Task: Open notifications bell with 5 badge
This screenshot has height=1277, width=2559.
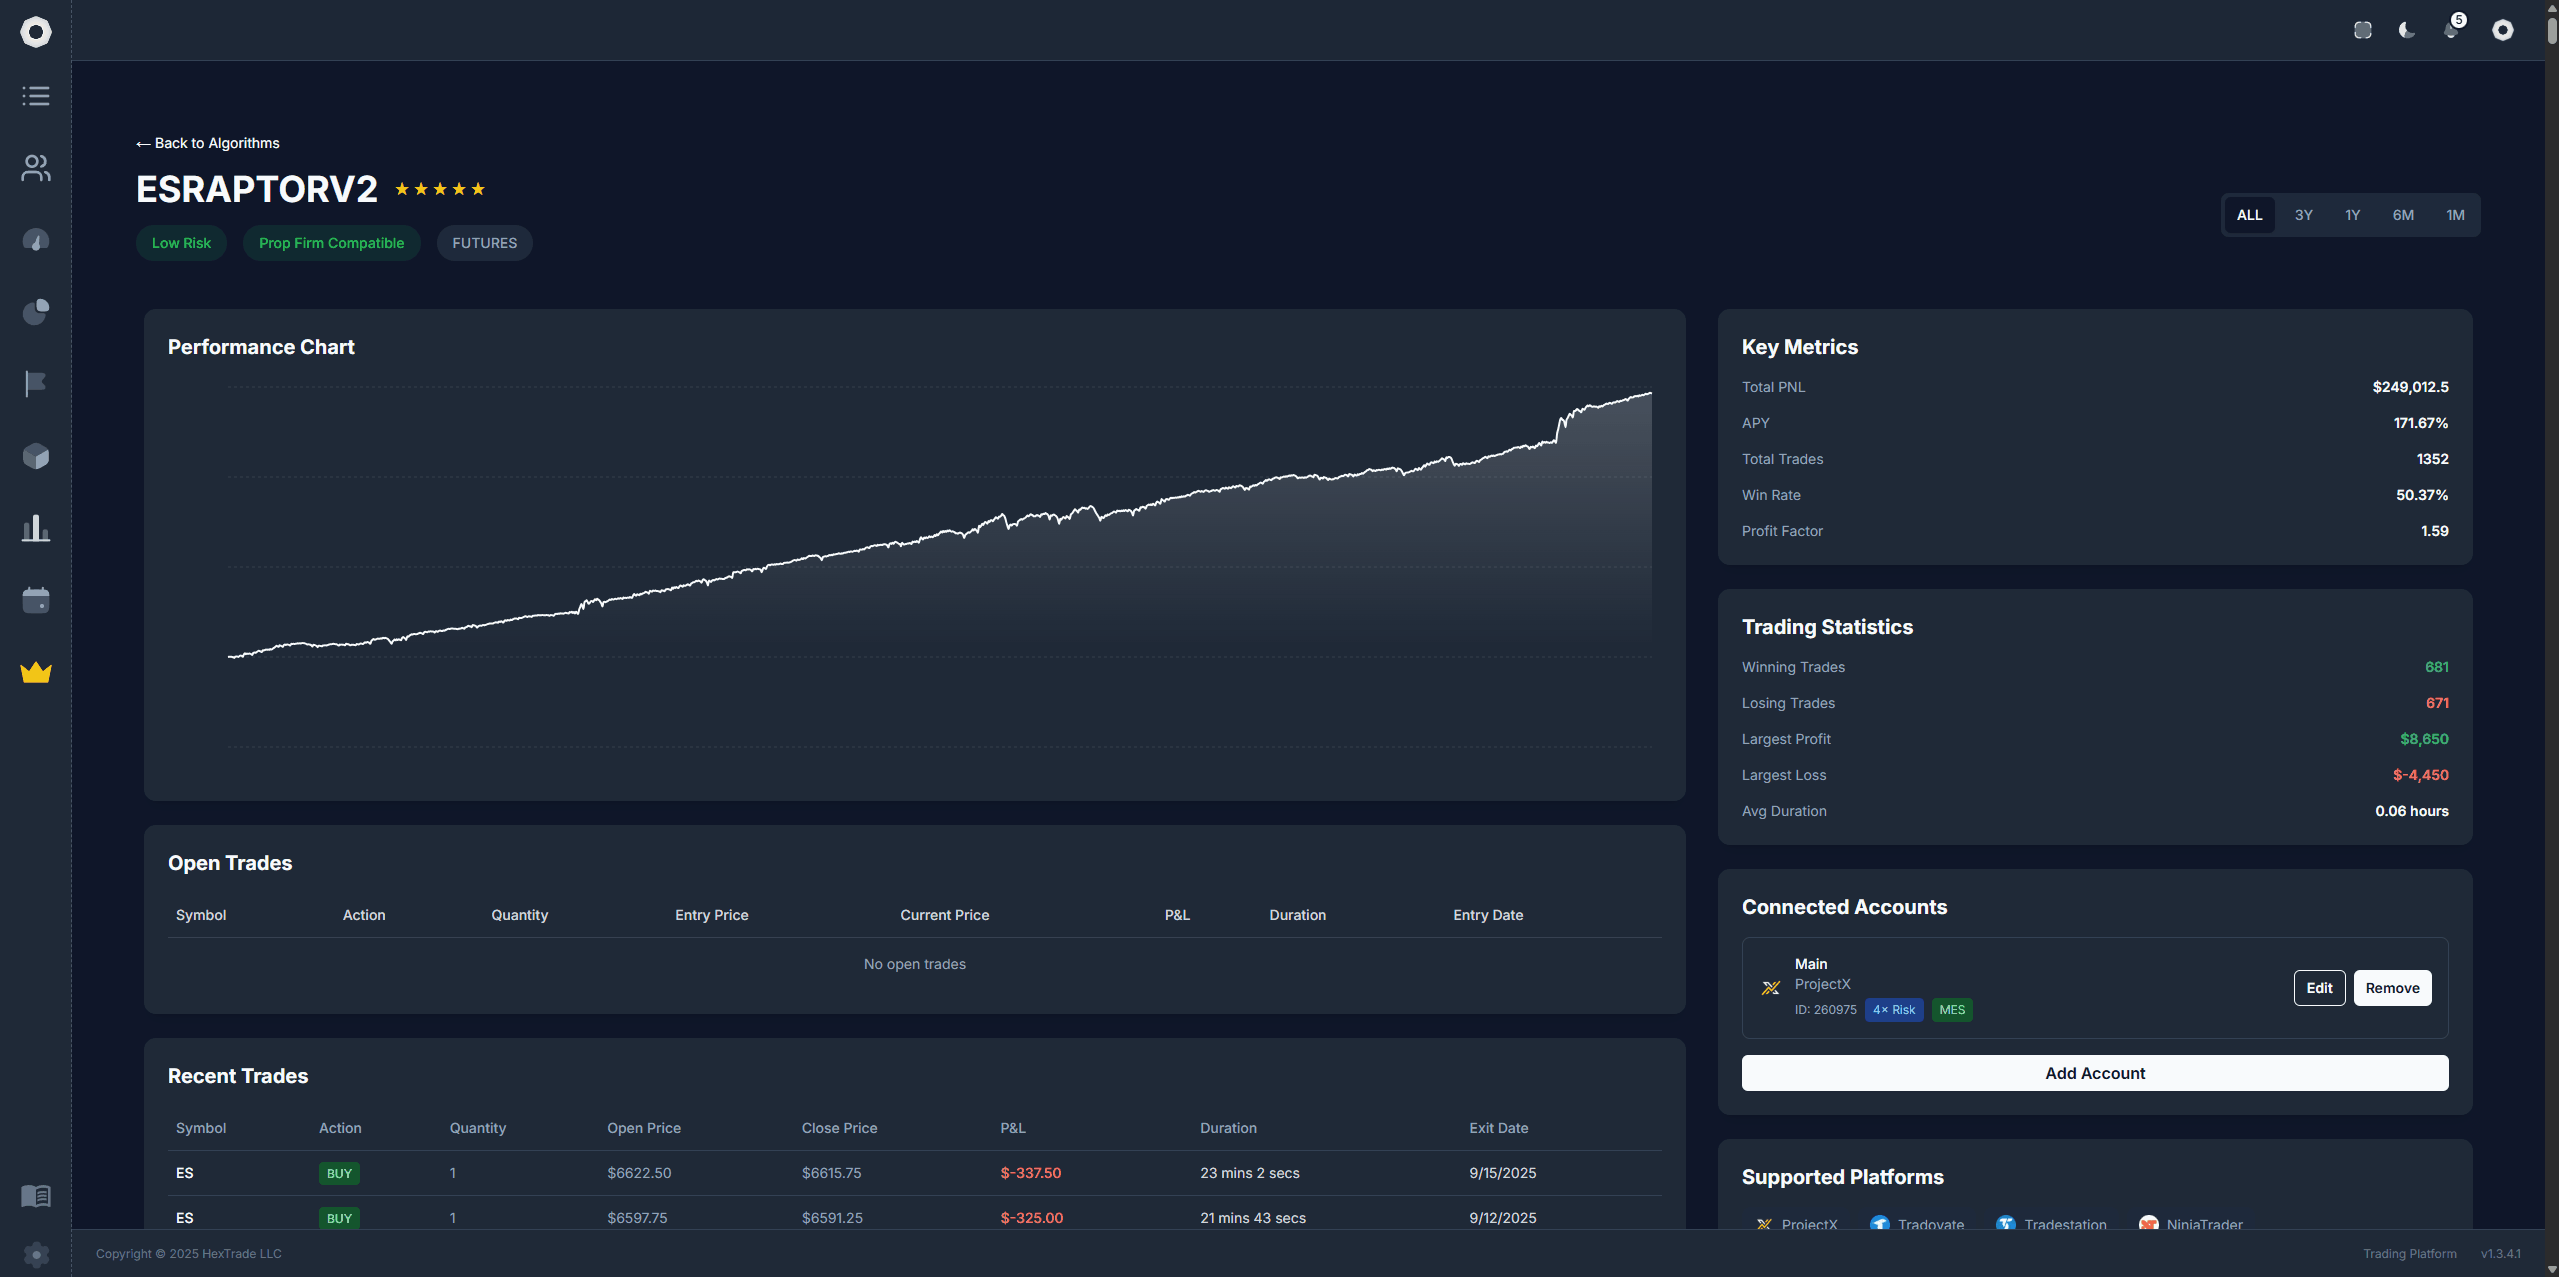Action: [2451, 30]
